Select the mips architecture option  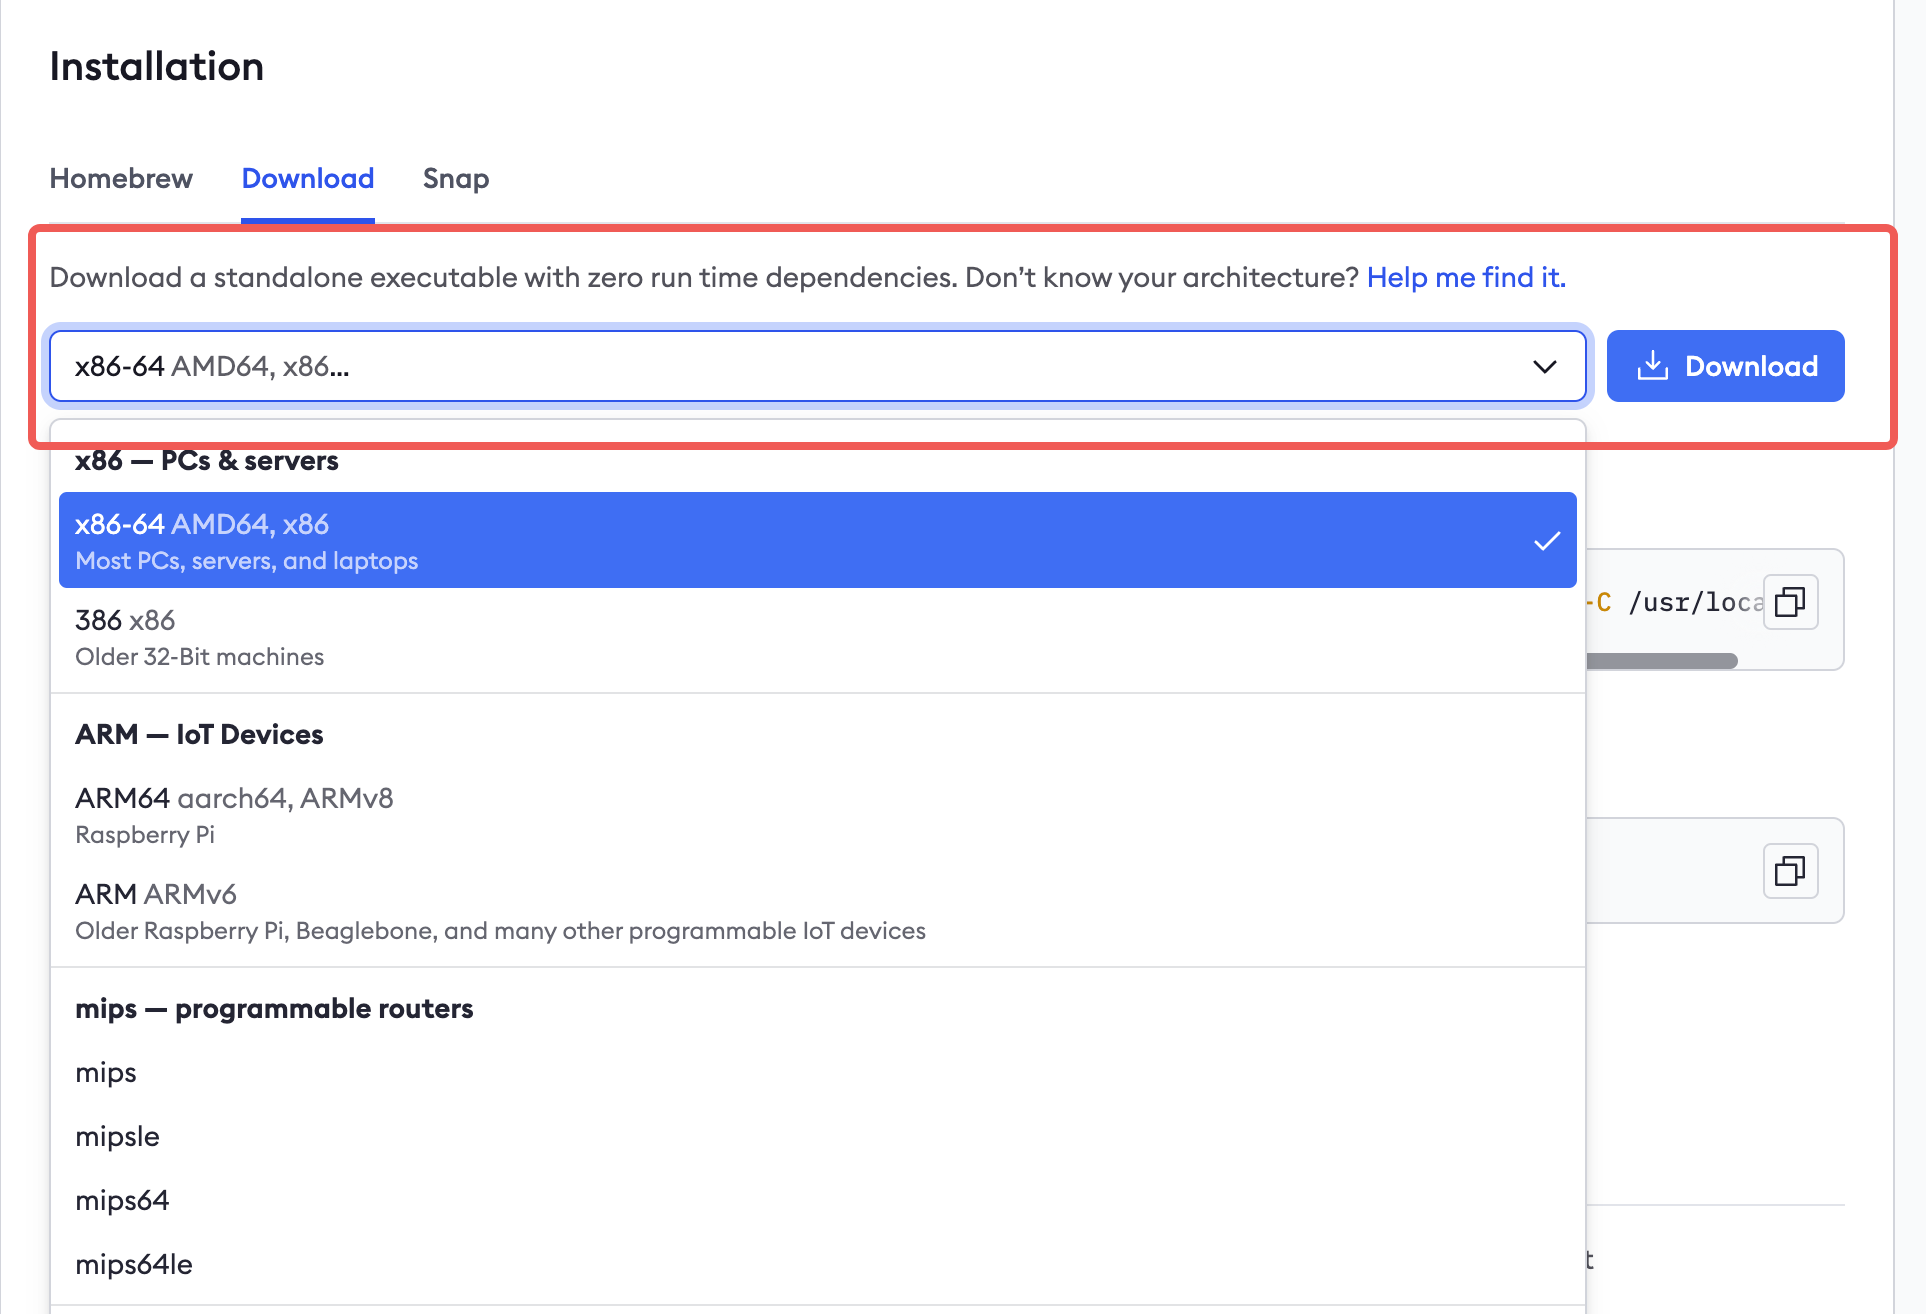click(106, 1073)
